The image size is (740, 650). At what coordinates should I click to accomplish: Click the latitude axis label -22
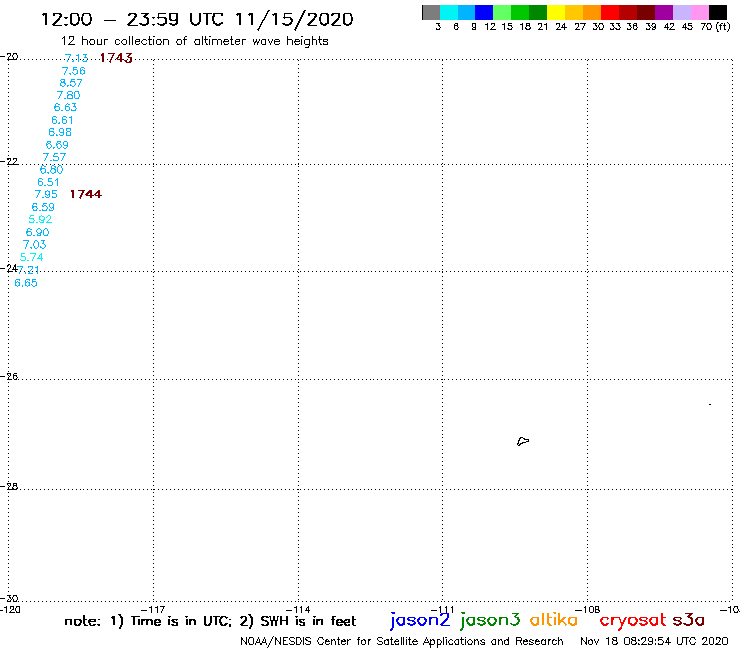pyautogui.click(x=9, y=161)
